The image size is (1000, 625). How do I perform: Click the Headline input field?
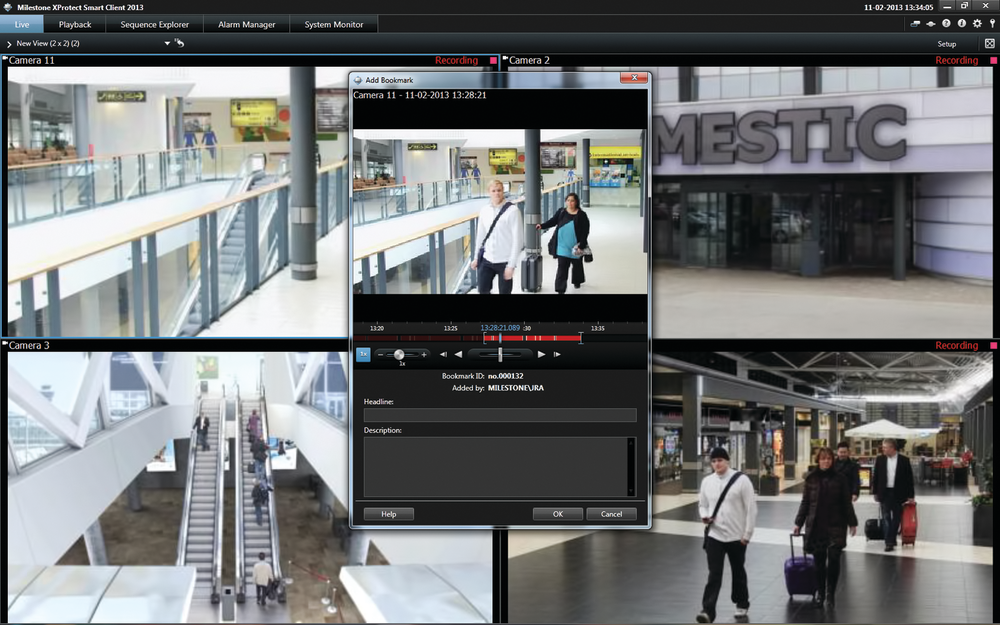500,414
